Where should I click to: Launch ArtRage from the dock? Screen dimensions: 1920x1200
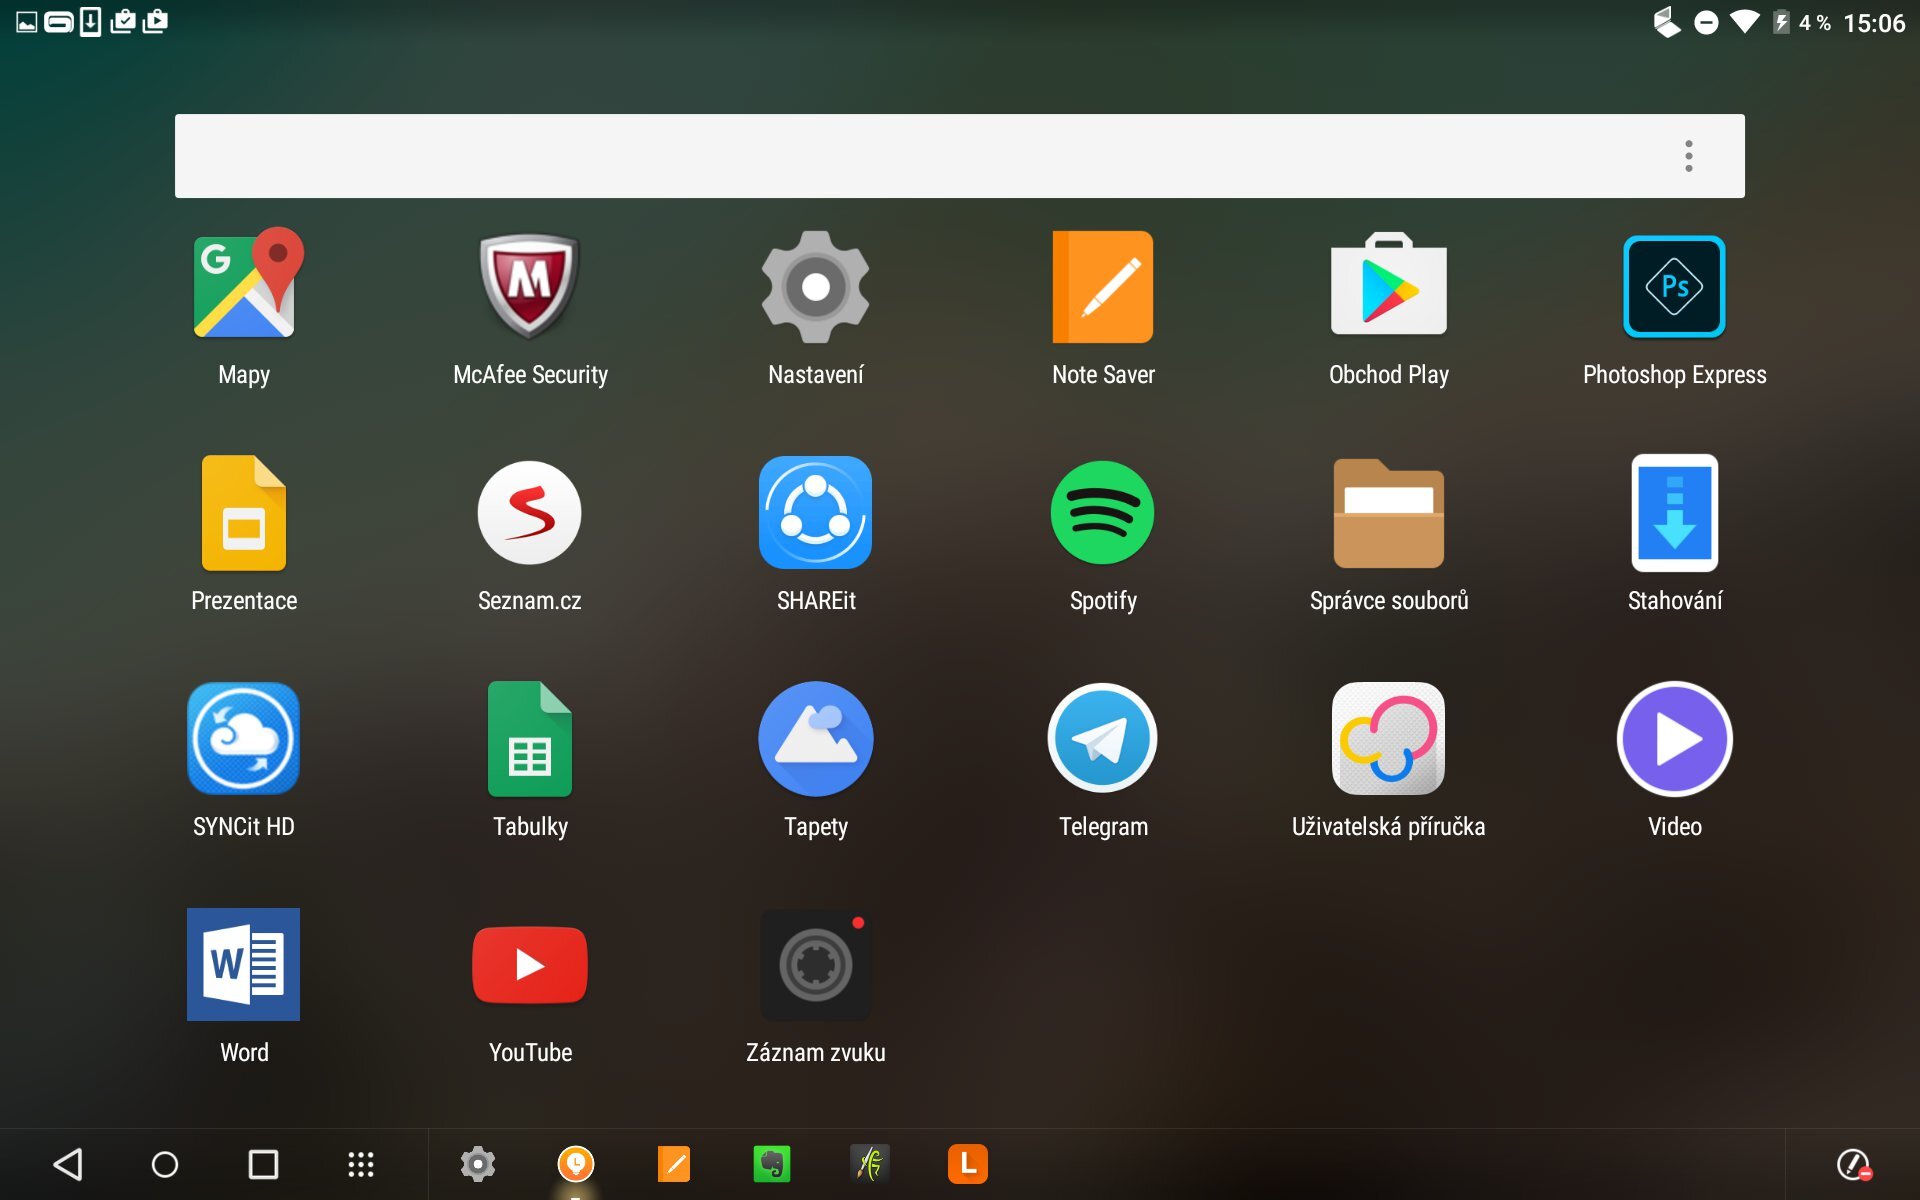coord(870,1164)
